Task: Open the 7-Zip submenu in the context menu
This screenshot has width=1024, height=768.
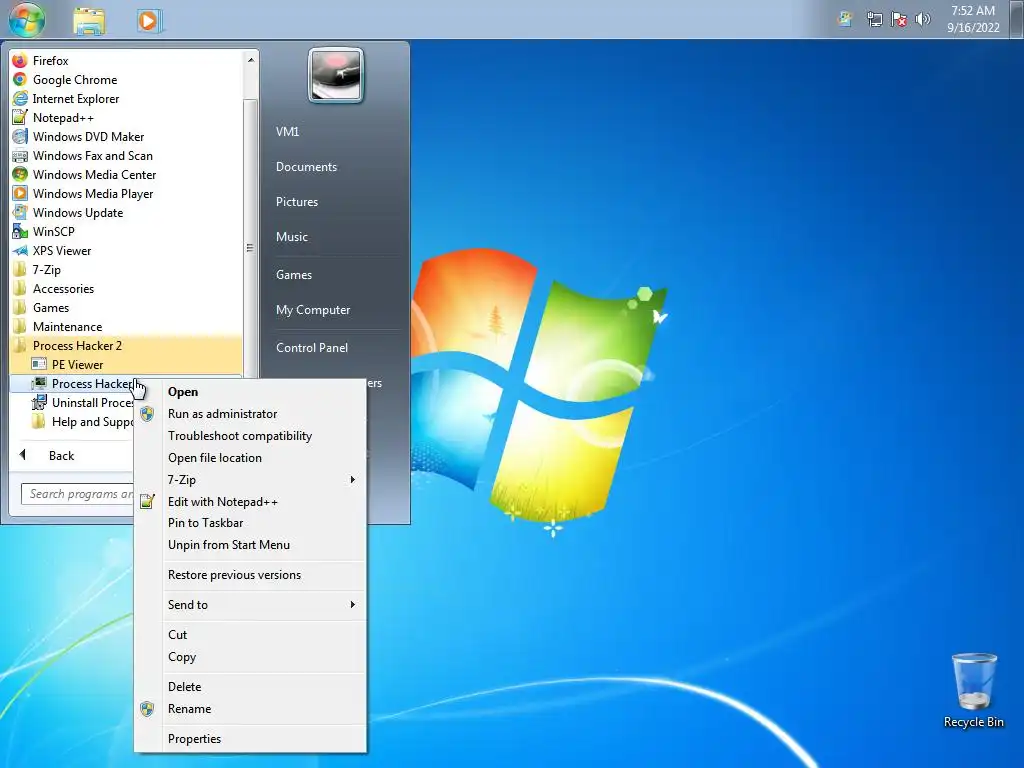Action: click(x=261, y=480)
